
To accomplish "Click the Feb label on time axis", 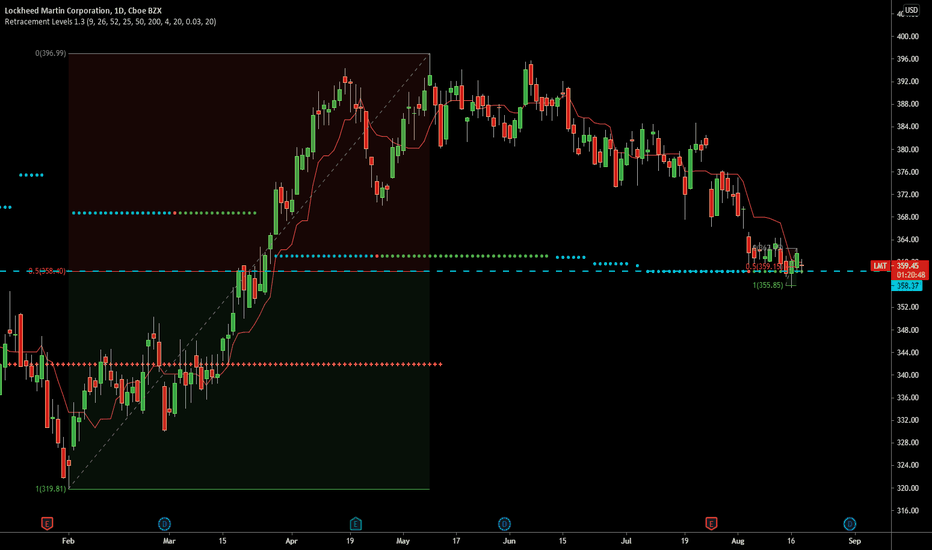I will 68,541.
